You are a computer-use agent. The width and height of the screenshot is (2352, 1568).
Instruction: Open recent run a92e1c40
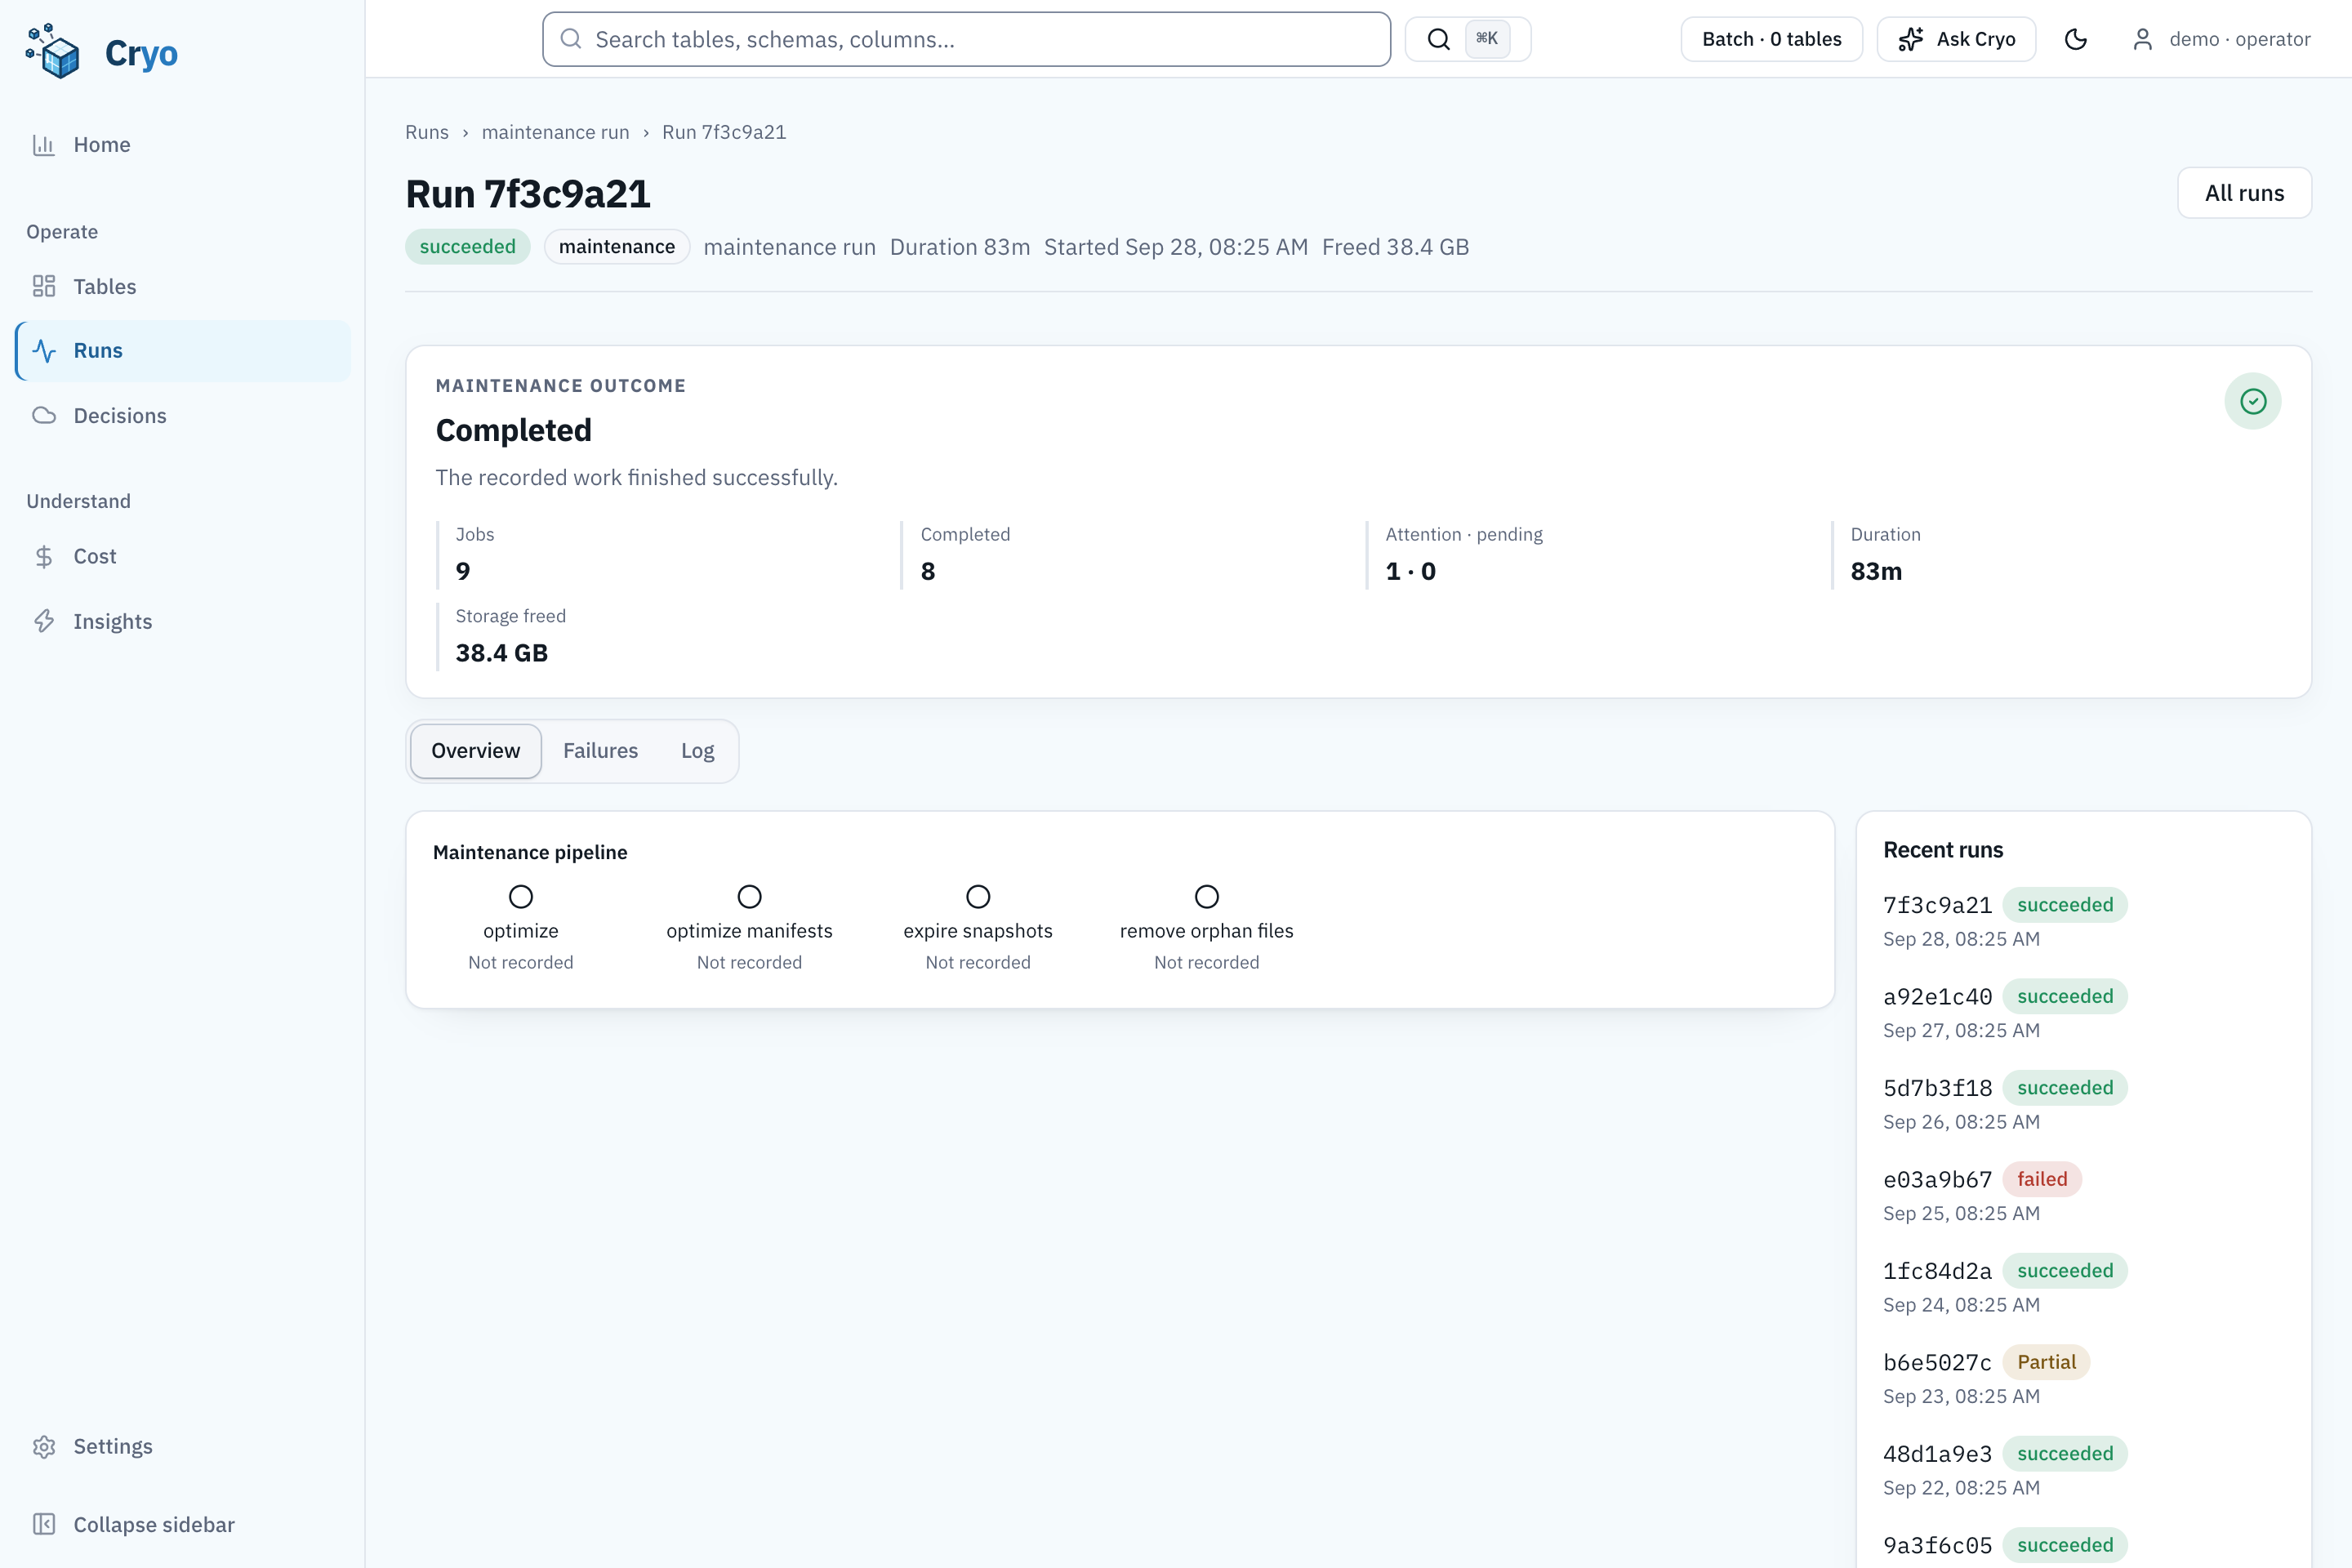(x=1937, y=997)
